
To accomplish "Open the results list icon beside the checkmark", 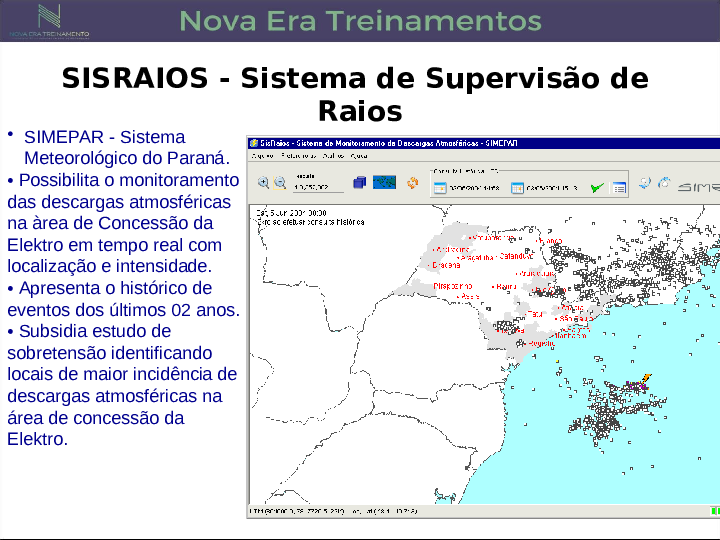I will point(619,188).
